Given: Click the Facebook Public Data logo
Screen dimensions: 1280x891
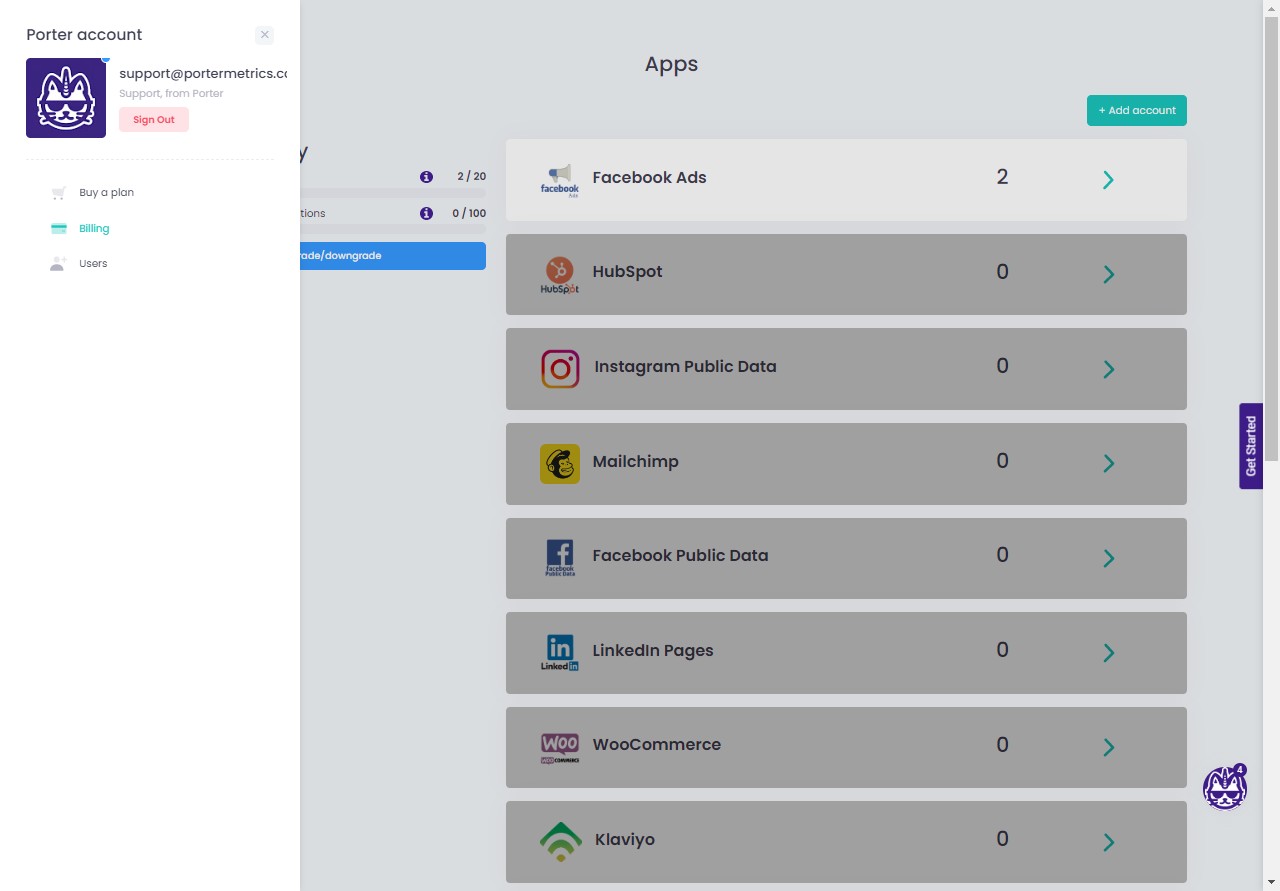Looking at the screenshot, I should pyautogui.click(x=560, y=558).
